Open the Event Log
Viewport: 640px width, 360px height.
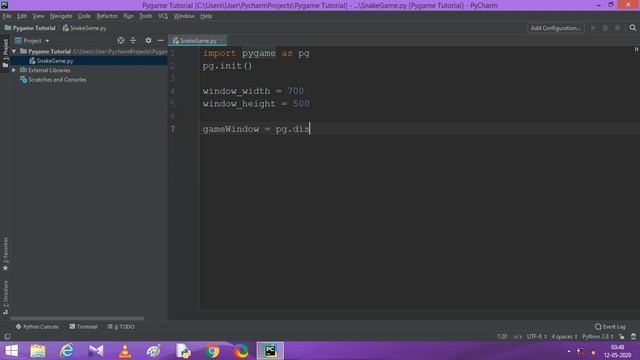pyautogui.click(x=610, y=327)
